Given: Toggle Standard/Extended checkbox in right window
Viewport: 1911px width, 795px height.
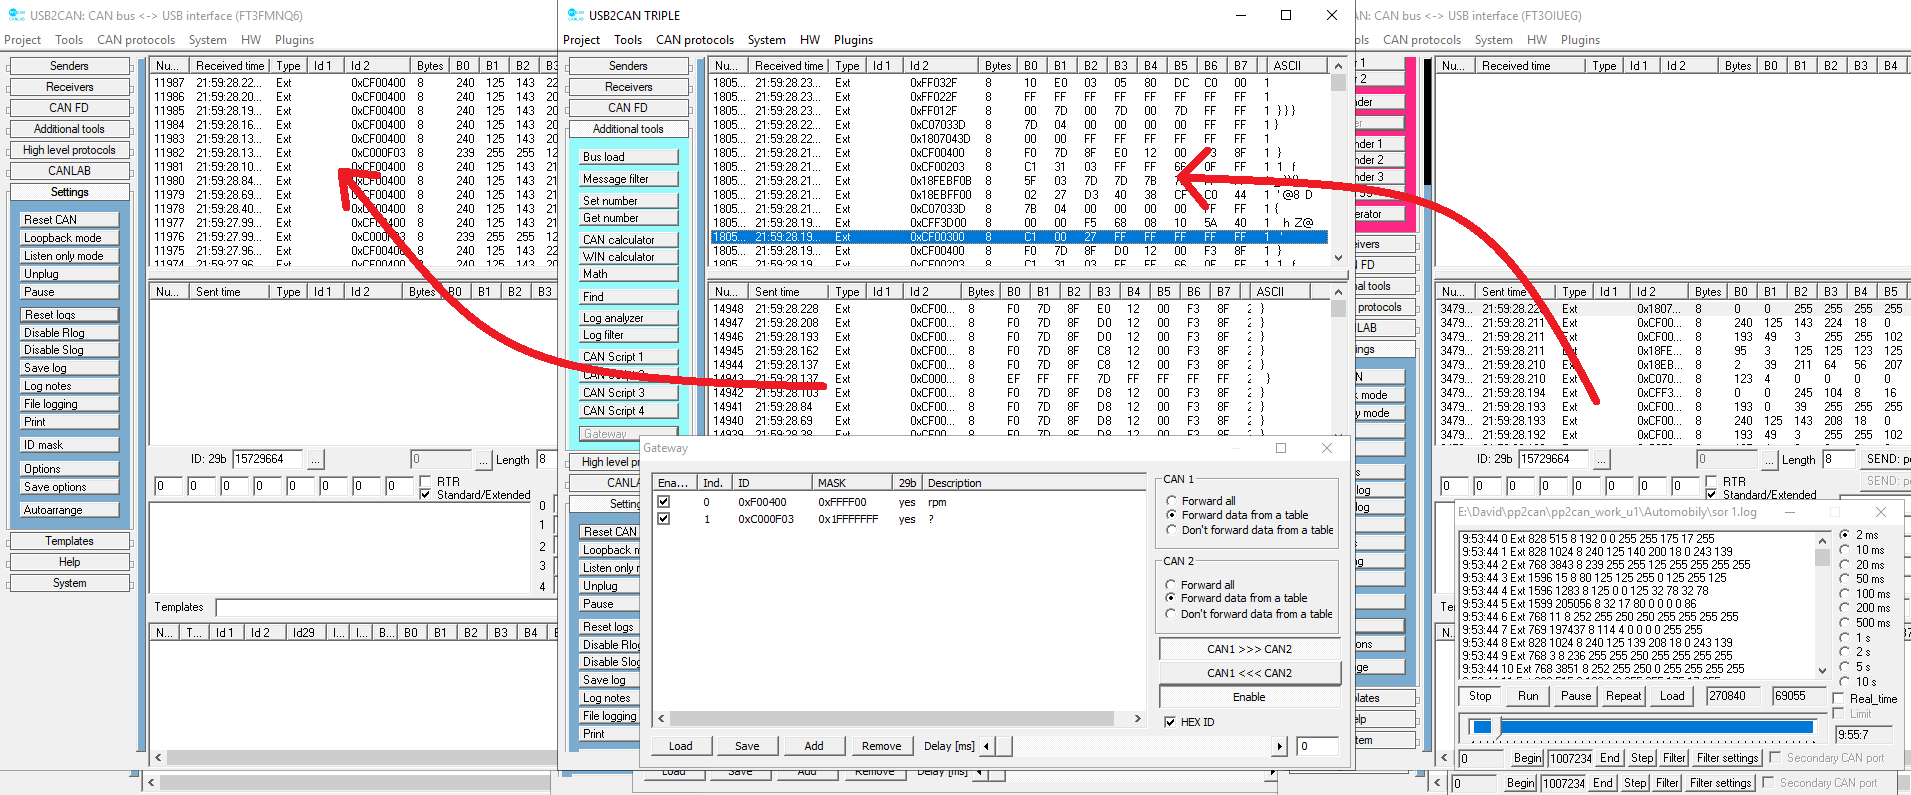Looking at the screenshot, I should click(x=1712, y=494).
